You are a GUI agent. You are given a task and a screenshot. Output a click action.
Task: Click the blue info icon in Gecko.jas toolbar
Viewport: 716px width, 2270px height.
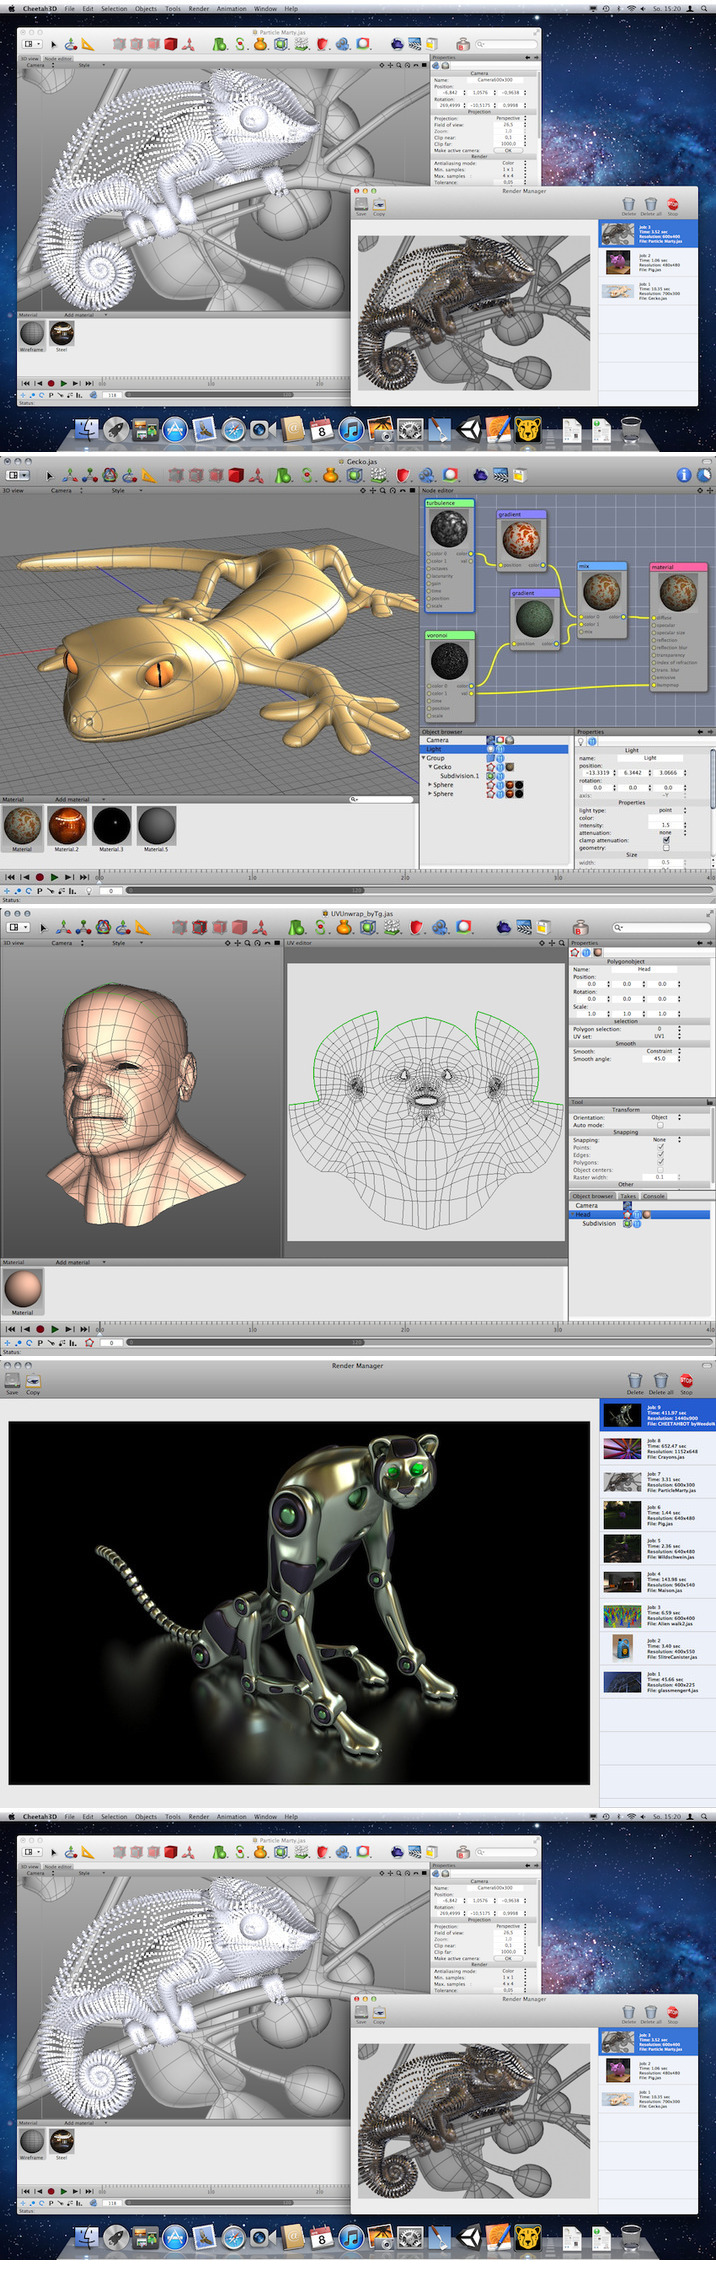click(684, 475)
